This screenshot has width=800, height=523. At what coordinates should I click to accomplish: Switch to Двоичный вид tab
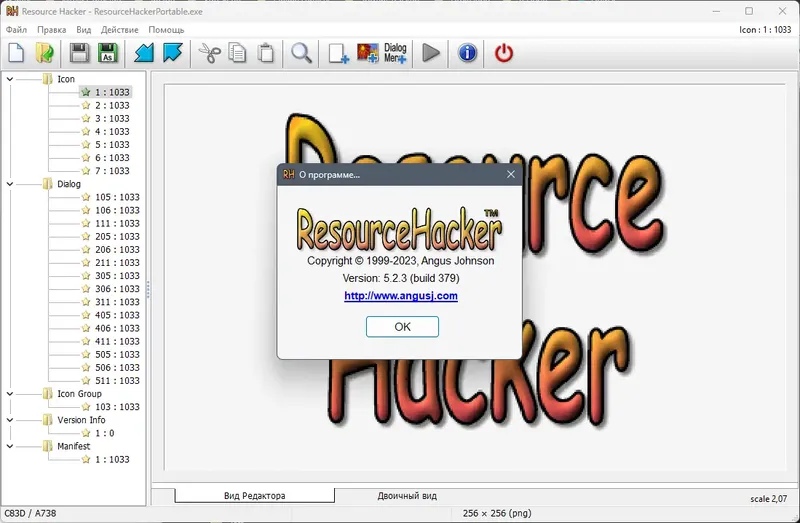pos(407,495)
